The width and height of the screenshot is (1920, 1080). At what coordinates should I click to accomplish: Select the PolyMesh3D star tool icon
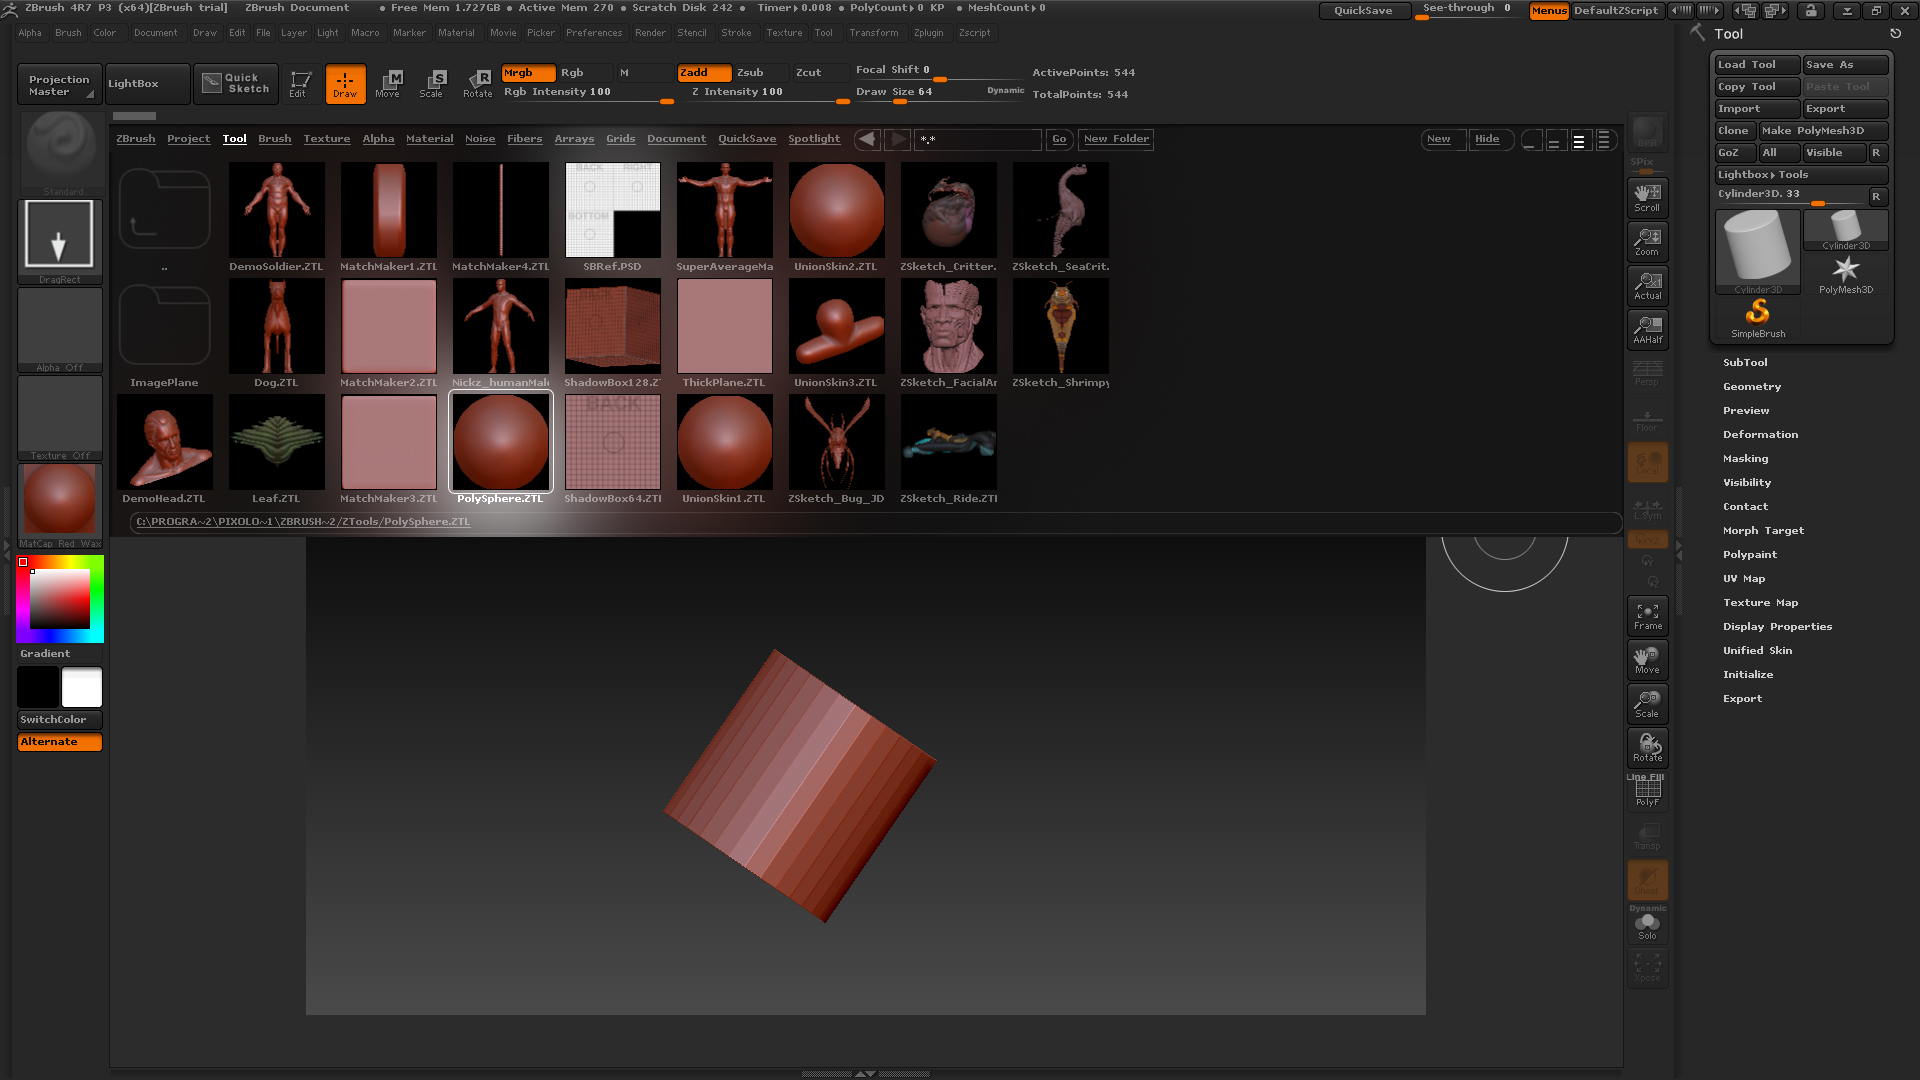[1846, 274]
